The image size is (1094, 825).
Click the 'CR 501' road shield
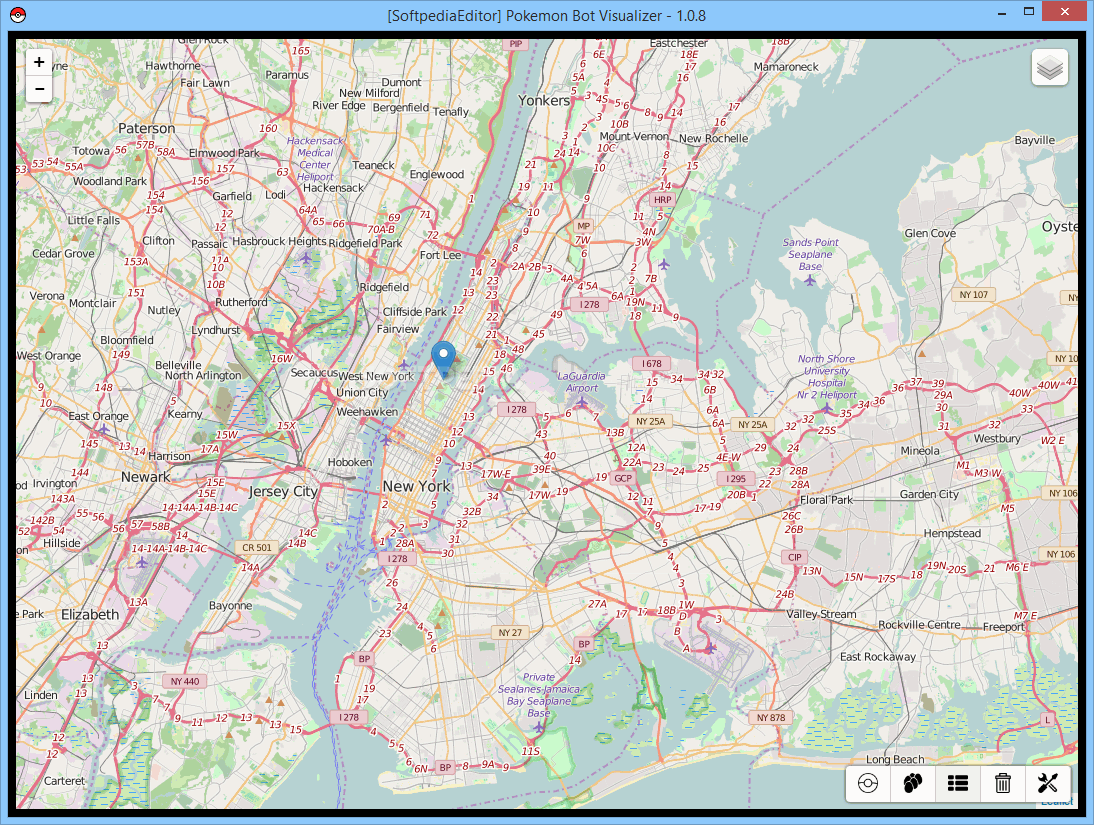(x=257, y=548)
